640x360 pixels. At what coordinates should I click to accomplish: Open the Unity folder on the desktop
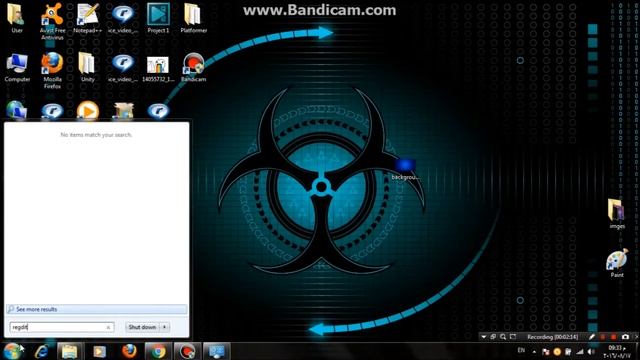pyautogui.click(x=87, y=67)
